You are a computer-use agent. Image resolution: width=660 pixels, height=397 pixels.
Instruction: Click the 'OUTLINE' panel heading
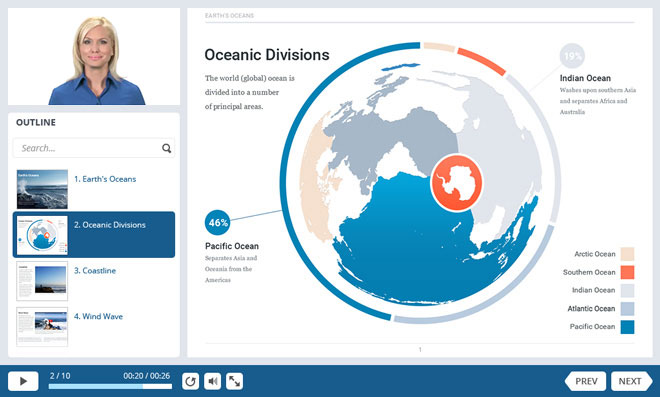[36, 123]
